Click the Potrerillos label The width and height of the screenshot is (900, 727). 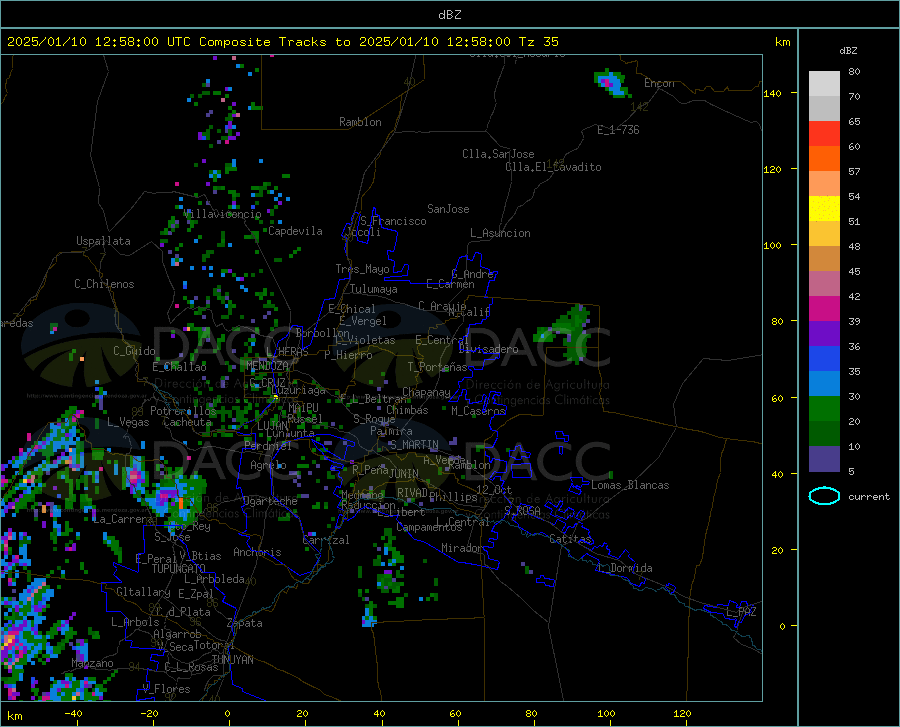point(183,411)
